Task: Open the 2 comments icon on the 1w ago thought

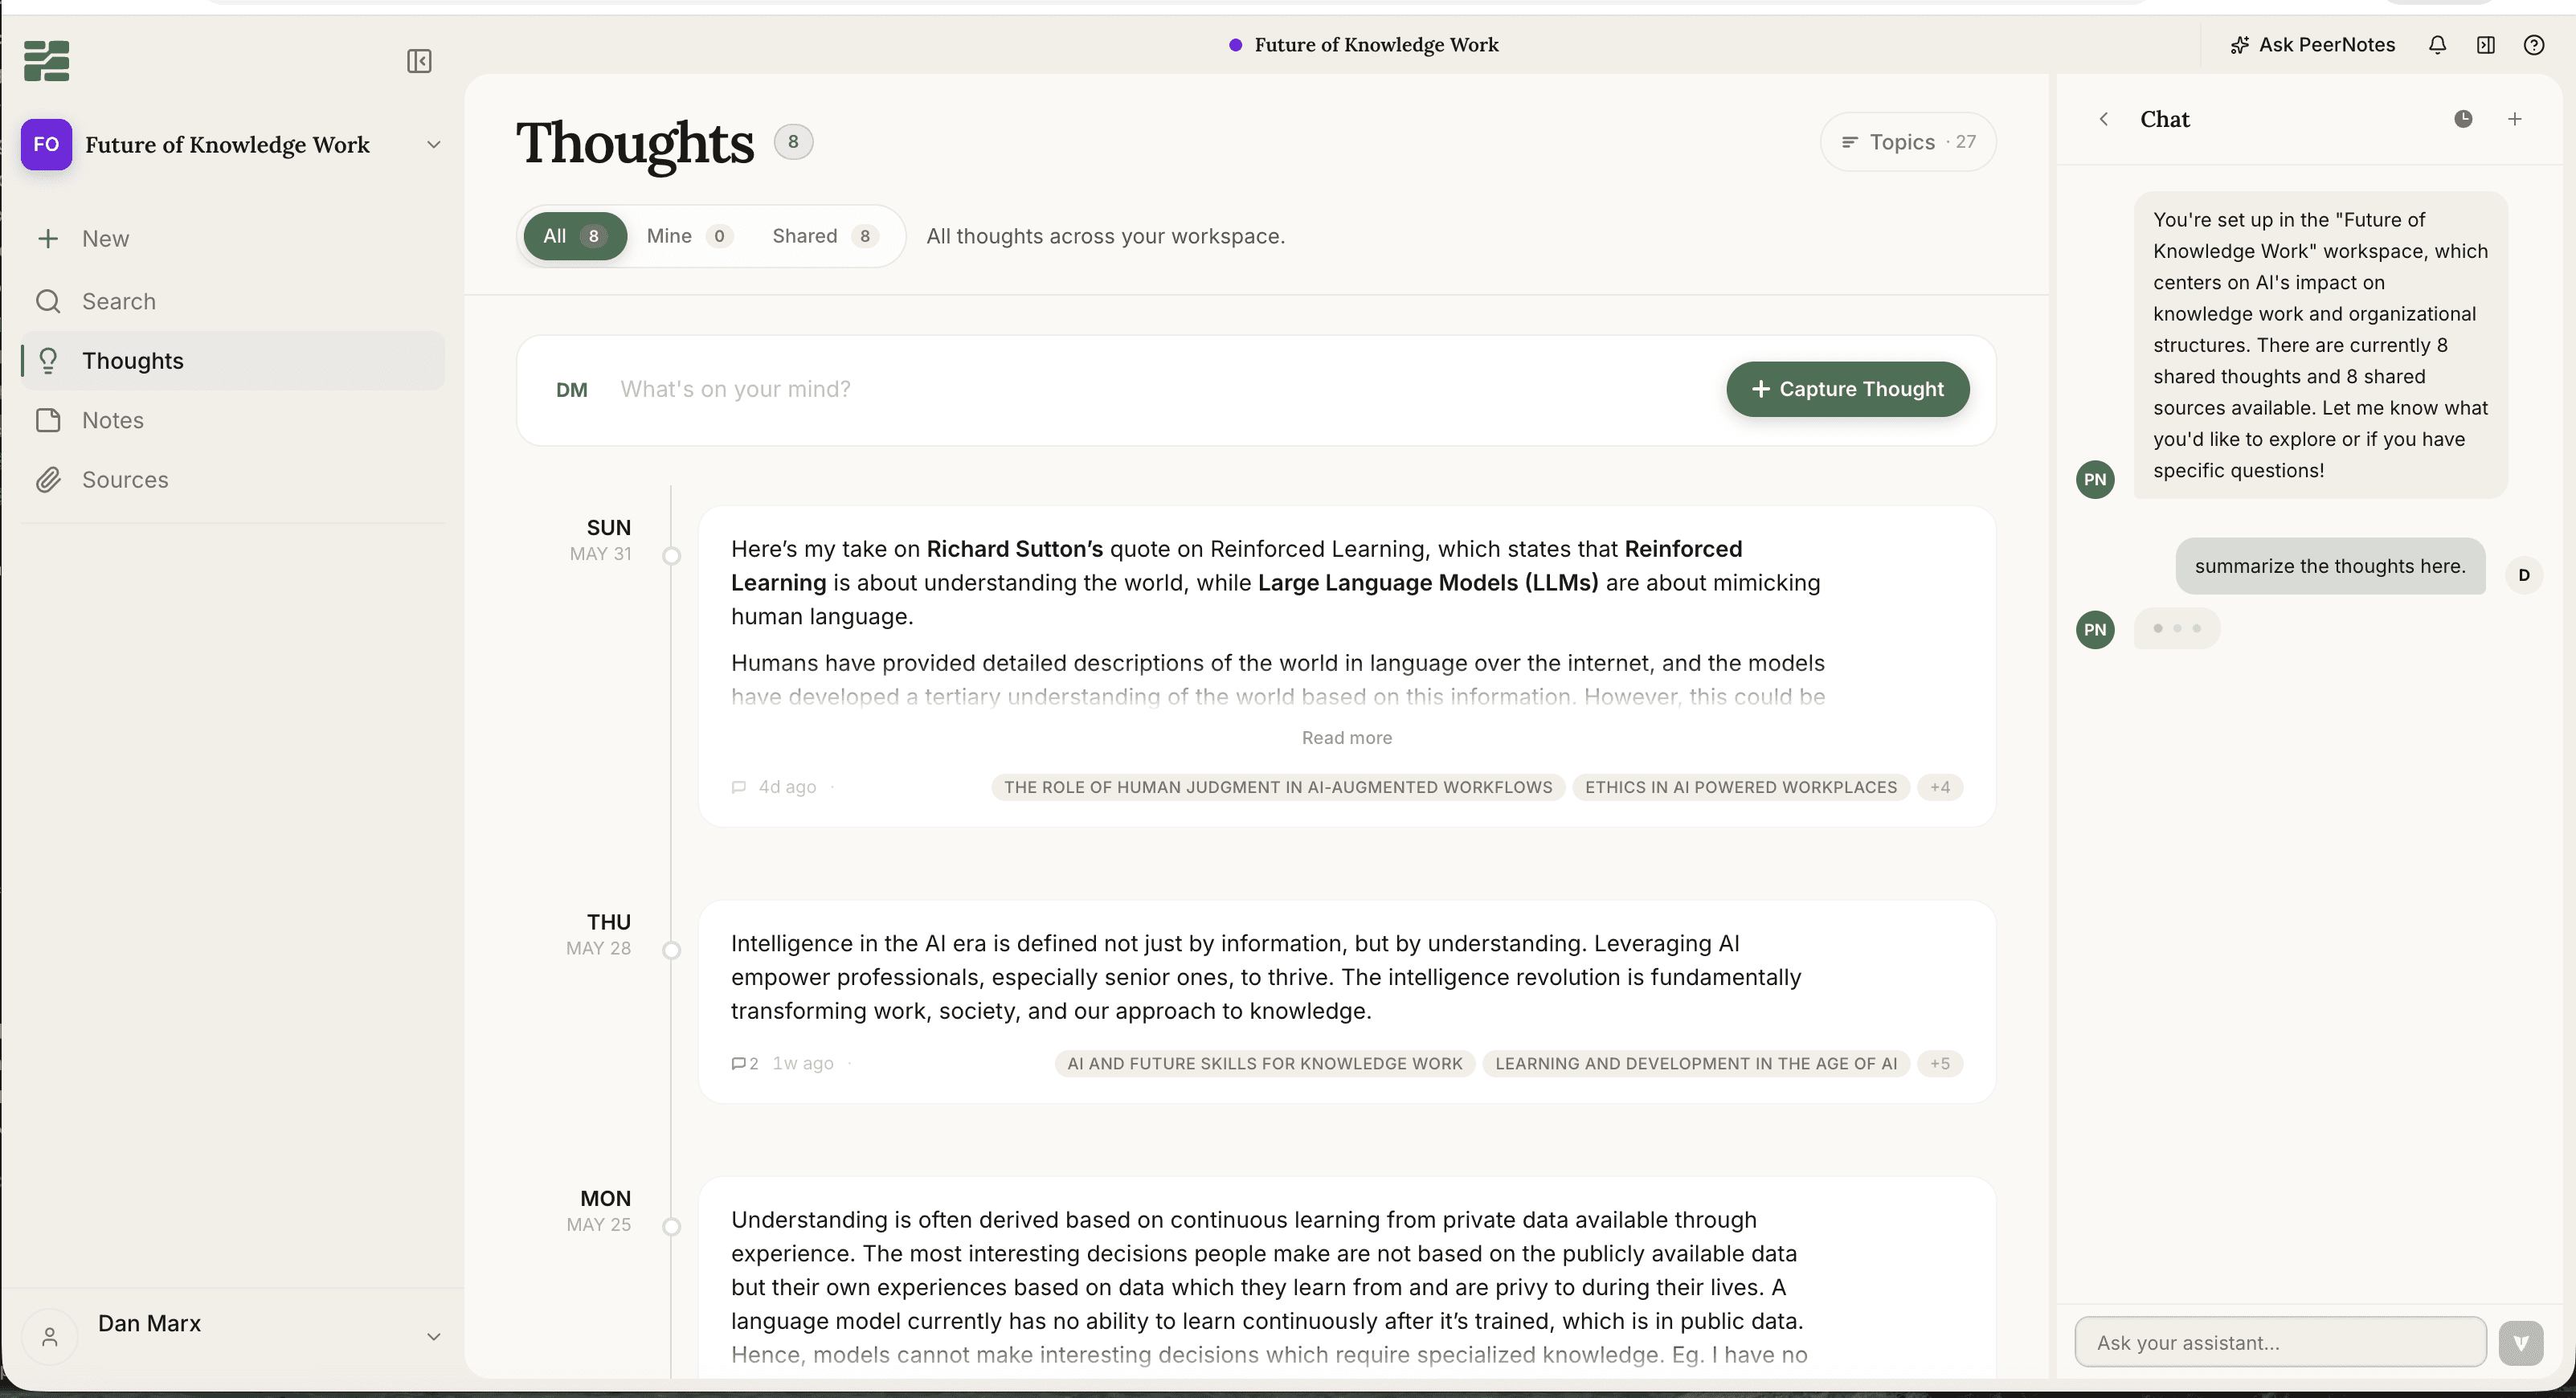Action: click(745, 1063)
